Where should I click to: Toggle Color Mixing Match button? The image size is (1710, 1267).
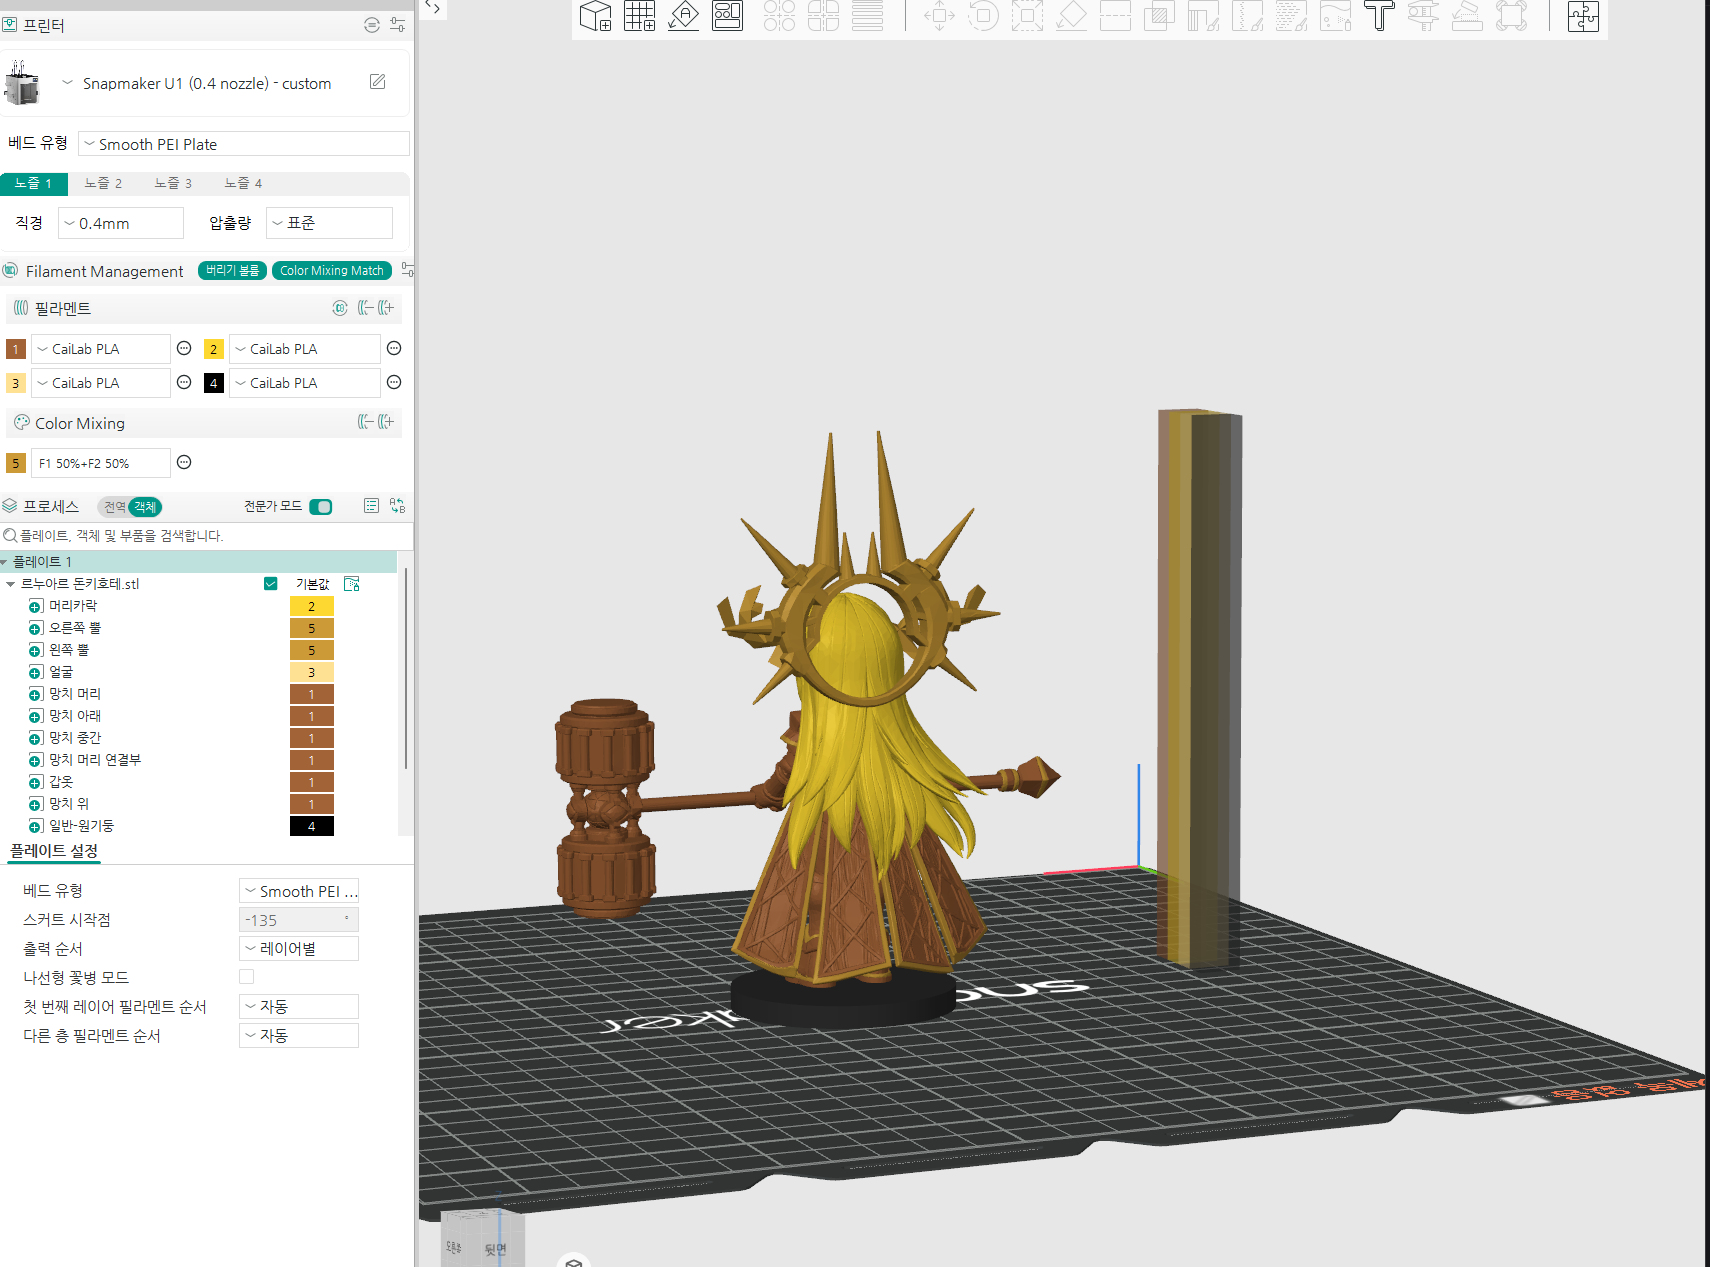click(331, 271)
